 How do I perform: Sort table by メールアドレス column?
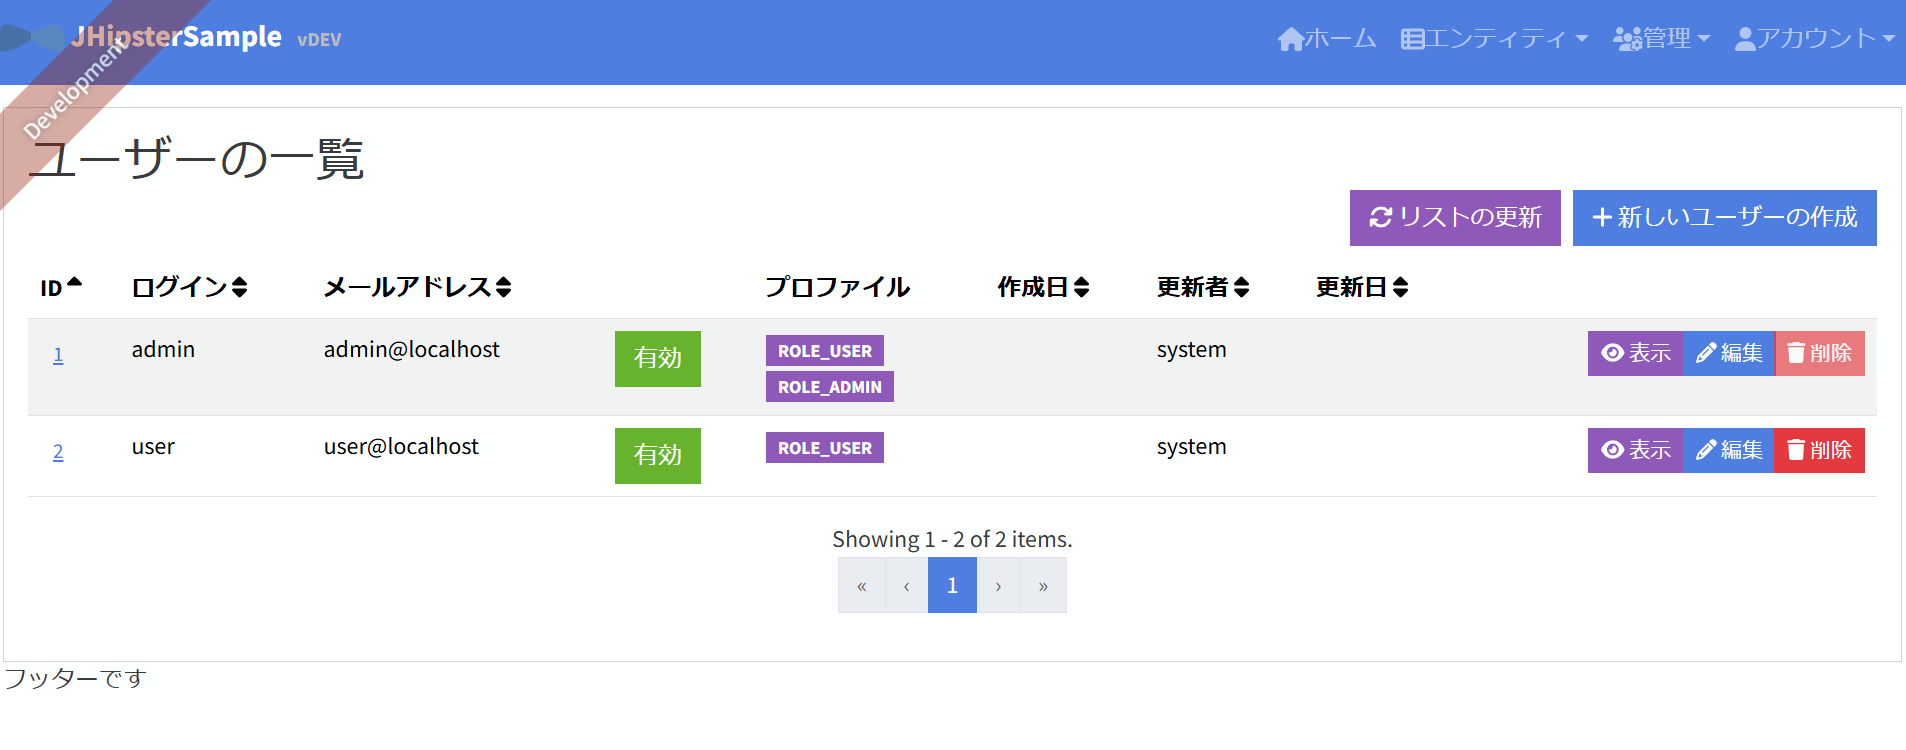click(417, 287)
